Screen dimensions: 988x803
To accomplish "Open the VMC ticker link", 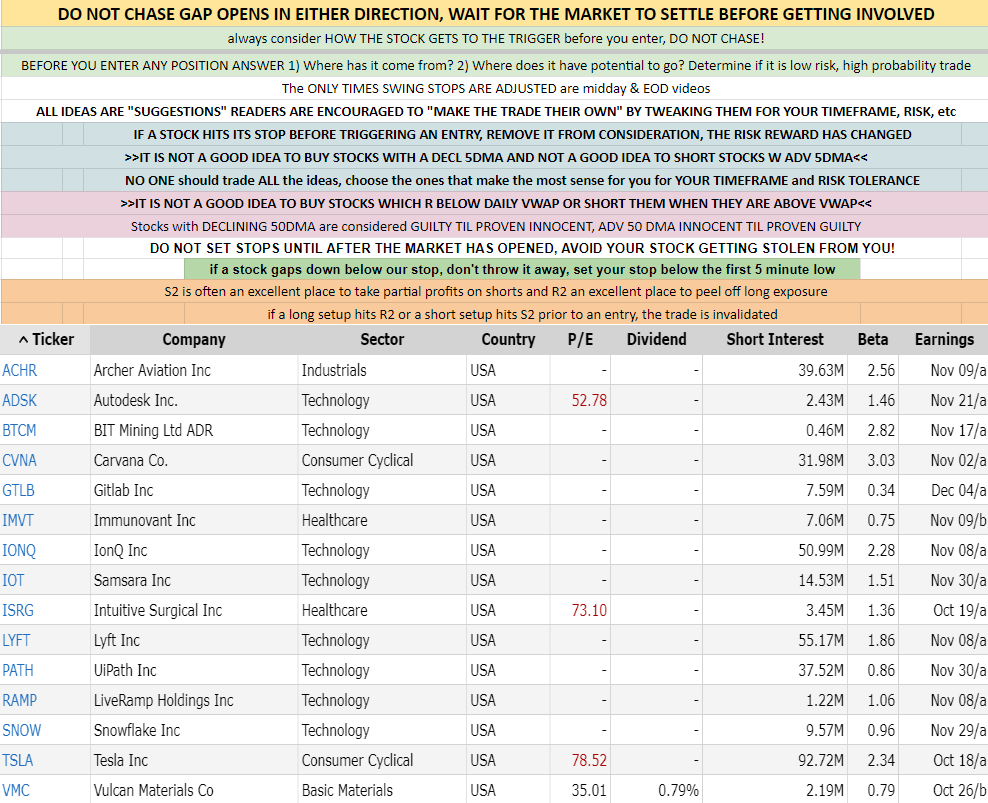I will [x=16, y=790].
